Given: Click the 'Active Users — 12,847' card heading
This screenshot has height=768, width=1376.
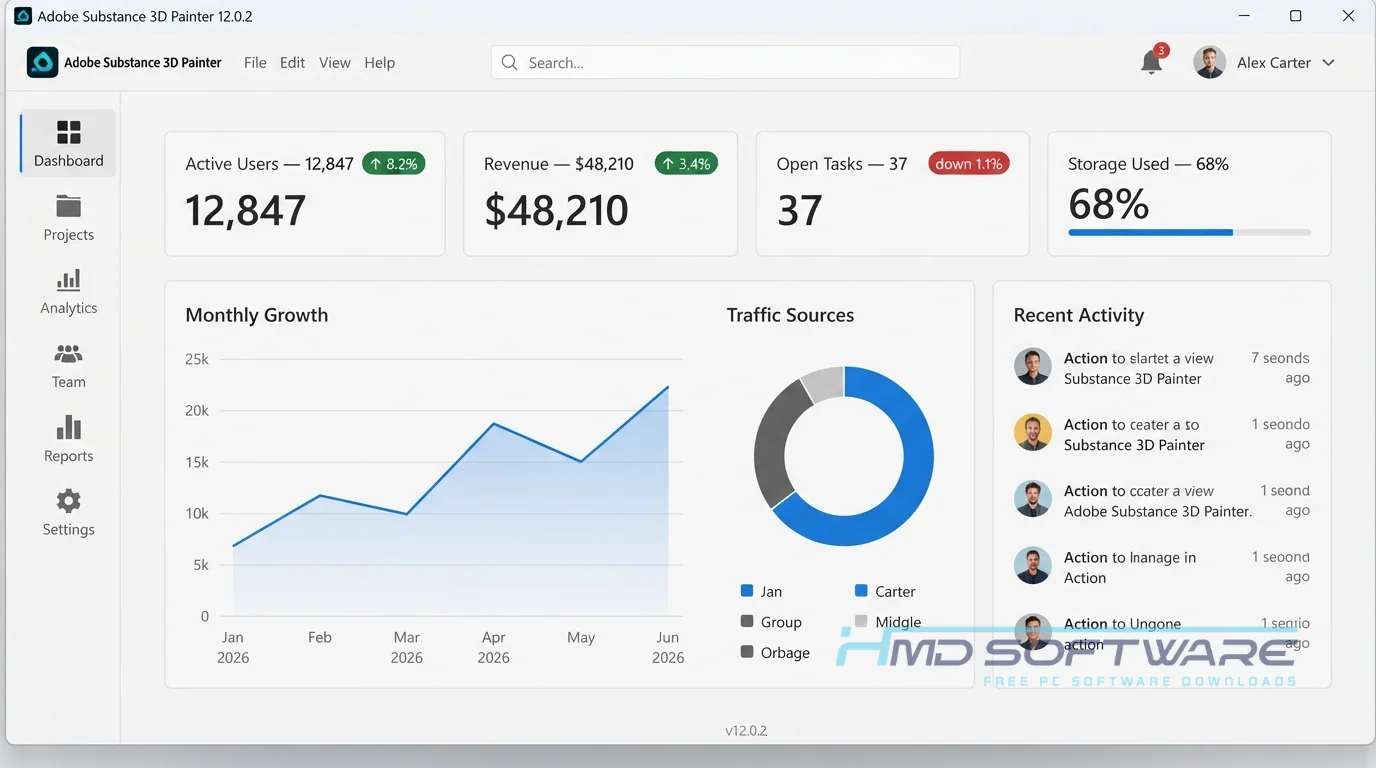Looking at the screenshot, I should [270, 164].
